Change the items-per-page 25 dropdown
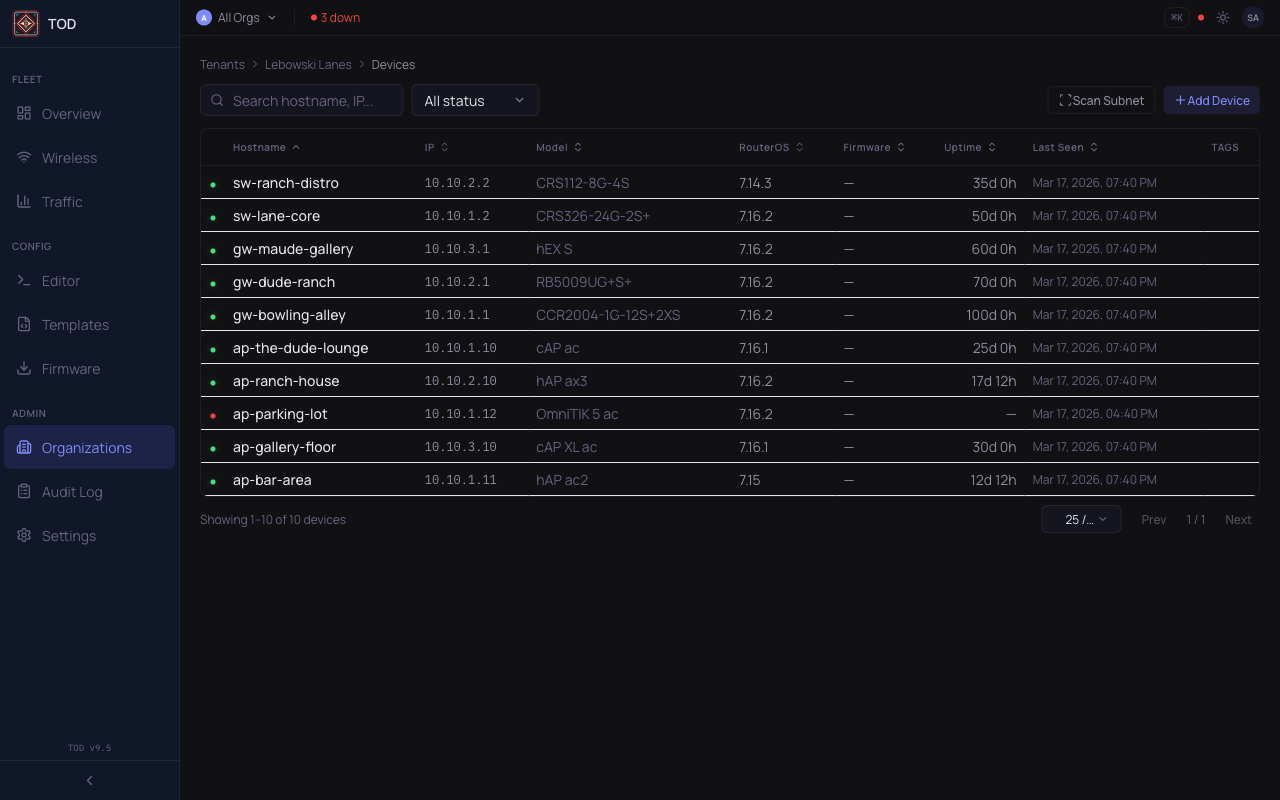The image size is (1280, 800). [x=1081, y=519]
